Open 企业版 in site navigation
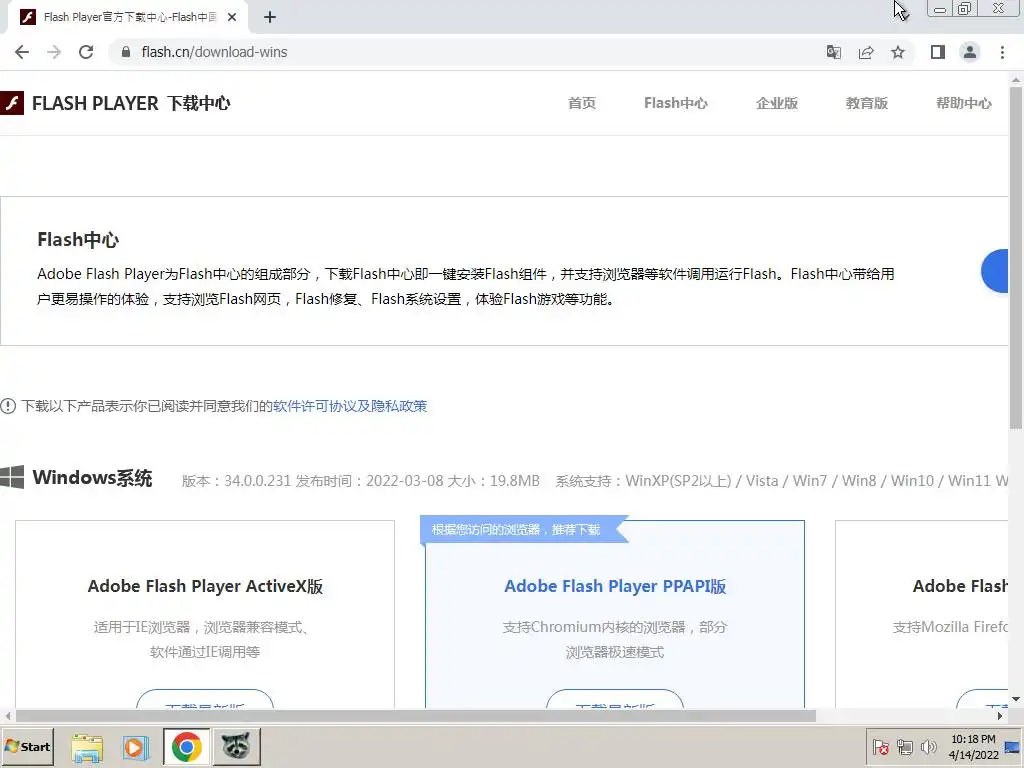Viewport: 1024px width, 768px height. [x=777, y=103]
